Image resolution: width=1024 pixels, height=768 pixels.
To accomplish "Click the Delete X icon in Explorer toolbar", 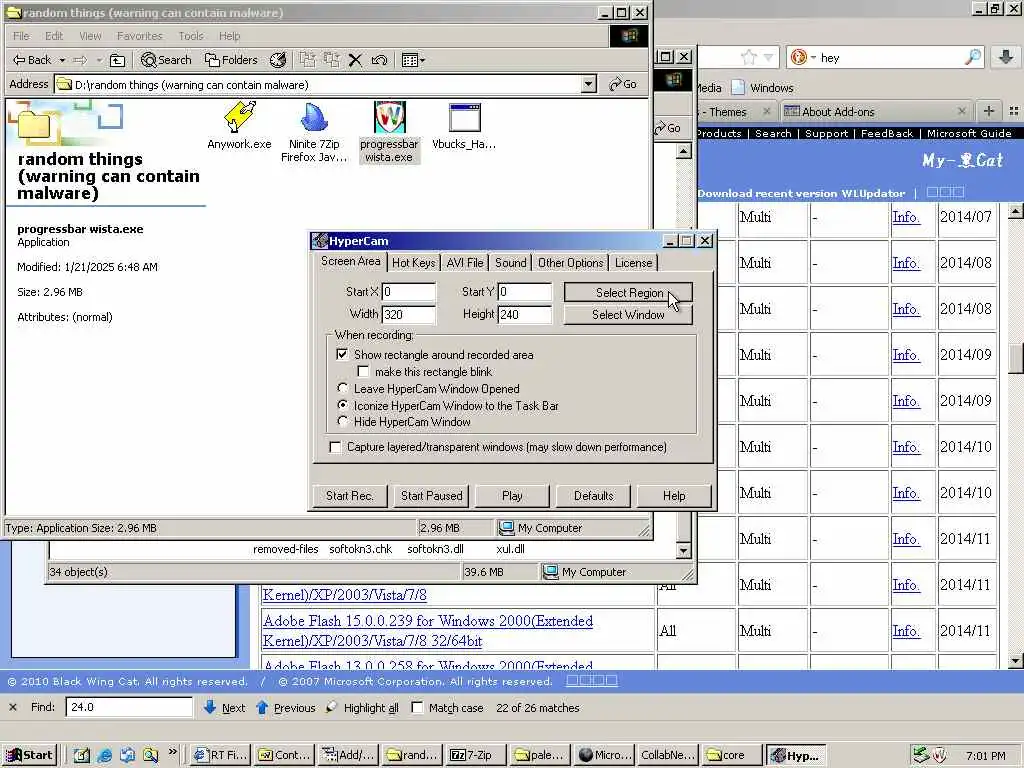I will click(355, 60).
